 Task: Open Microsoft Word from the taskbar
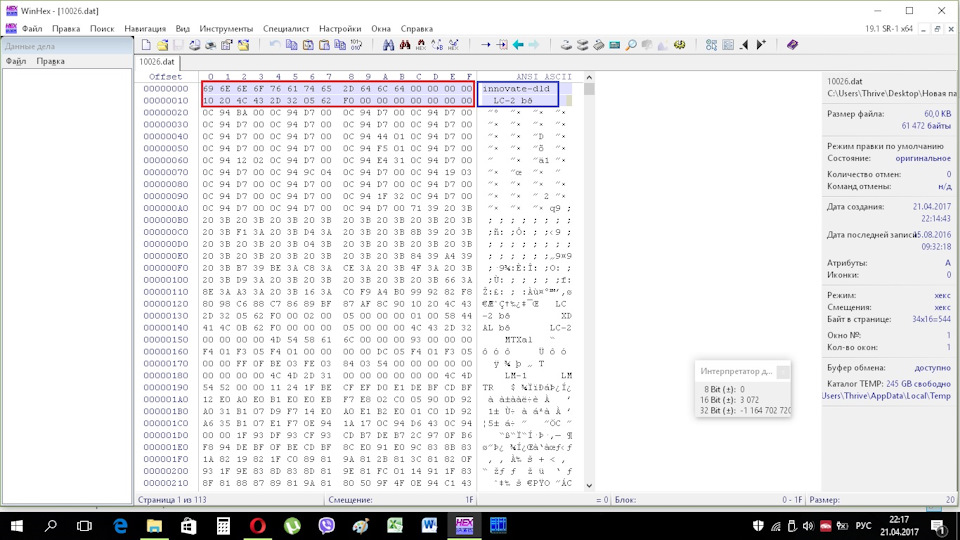pyautogui.click(x=429, y=525)
